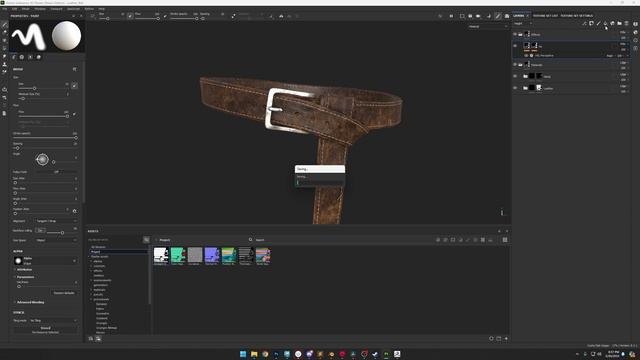Add a new fill layer

[x=605, y=24]
